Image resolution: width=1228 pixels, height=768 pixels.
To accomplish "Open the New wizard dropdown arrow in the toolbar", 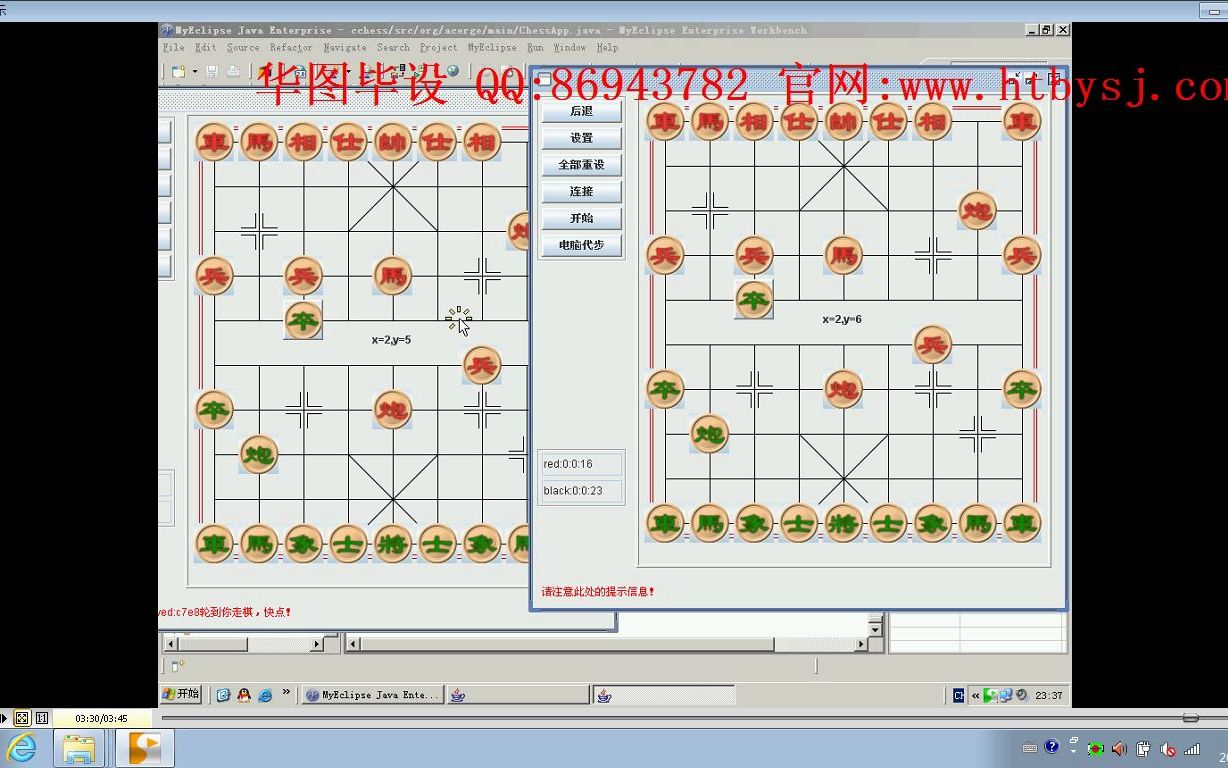I will click(x=194, y=71).
